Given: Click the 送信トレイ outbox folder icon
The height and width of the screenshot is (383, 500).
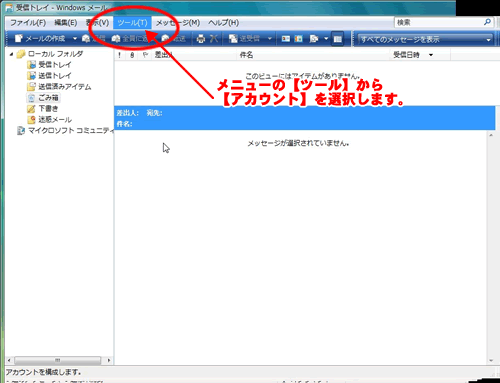Looking at the screenshot, I should click(31, 76).
